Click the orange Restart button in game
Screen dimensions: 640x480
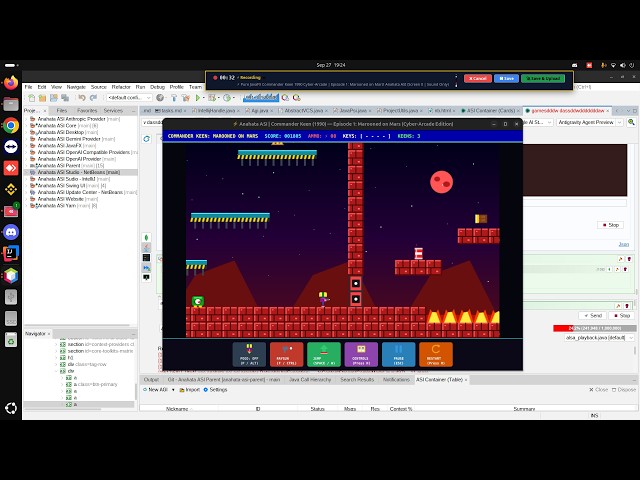(x=436, y=354)
